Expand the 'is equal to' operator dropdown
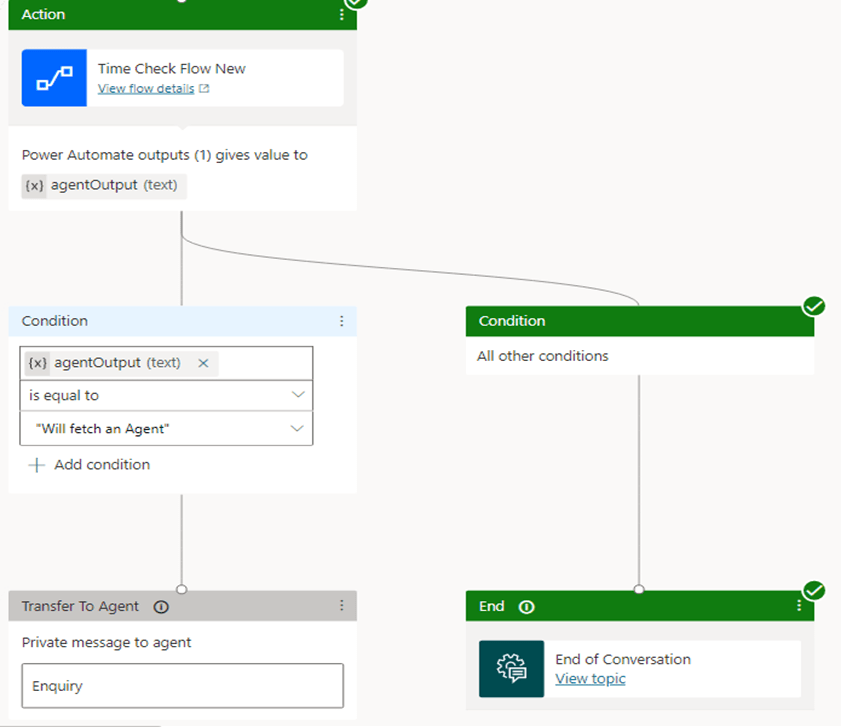This screenshot has width=841, height=727. pos(297,395)
